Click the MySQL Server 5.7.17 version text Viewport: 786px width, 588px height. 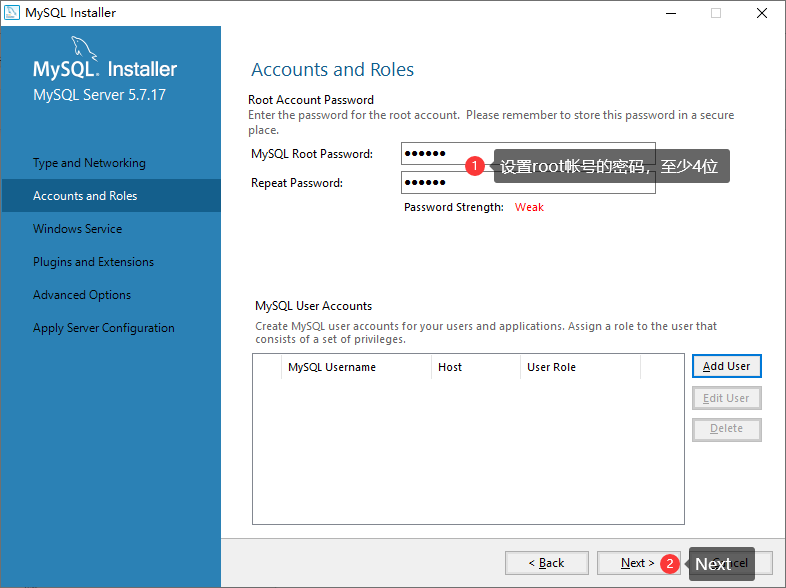(99, 95)
